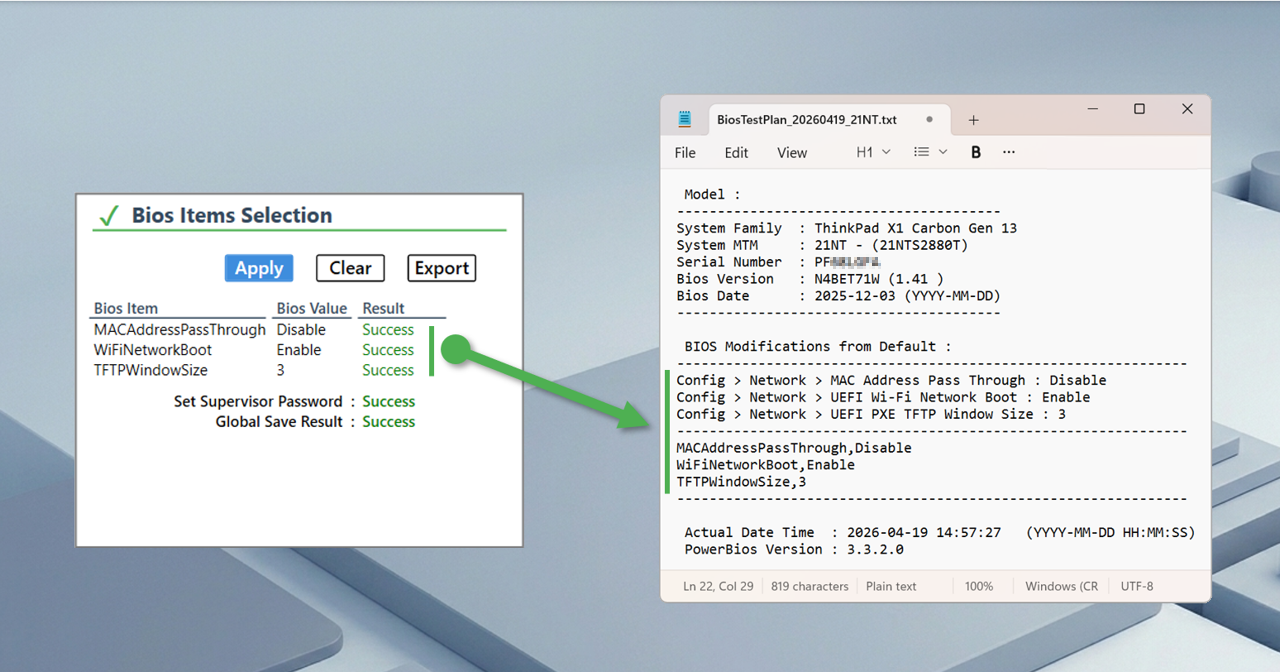1280x672 pixels.
Task: Click the Result column header
Action: 384,308
